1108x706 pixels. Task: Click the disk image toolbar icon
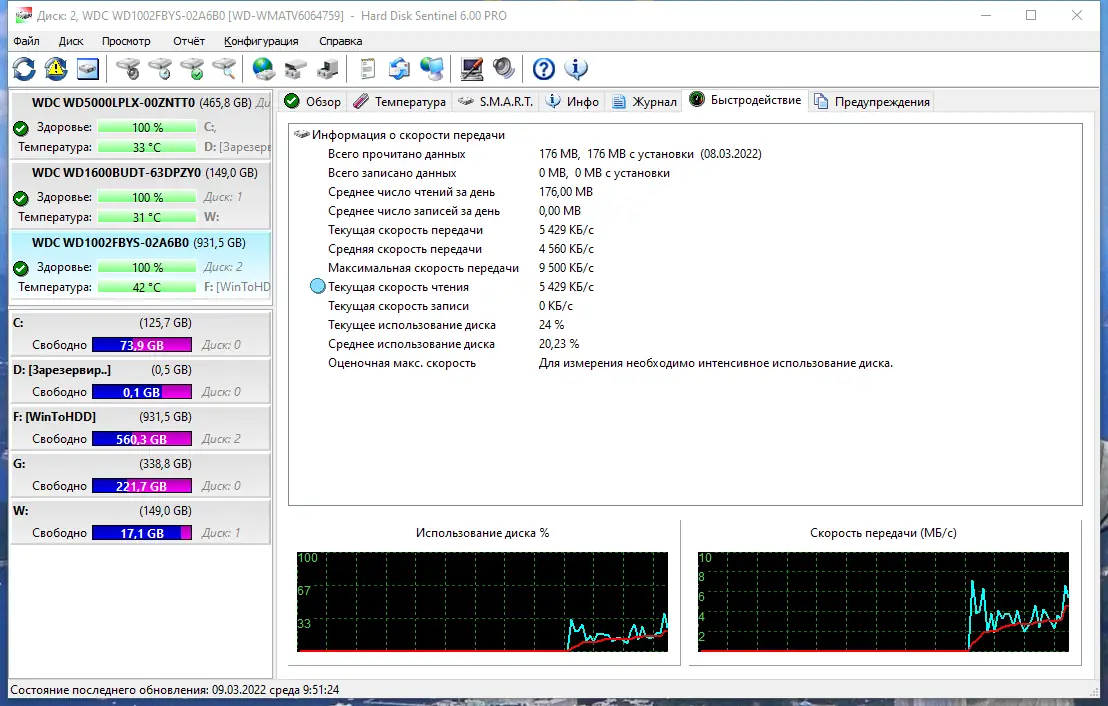88,69
